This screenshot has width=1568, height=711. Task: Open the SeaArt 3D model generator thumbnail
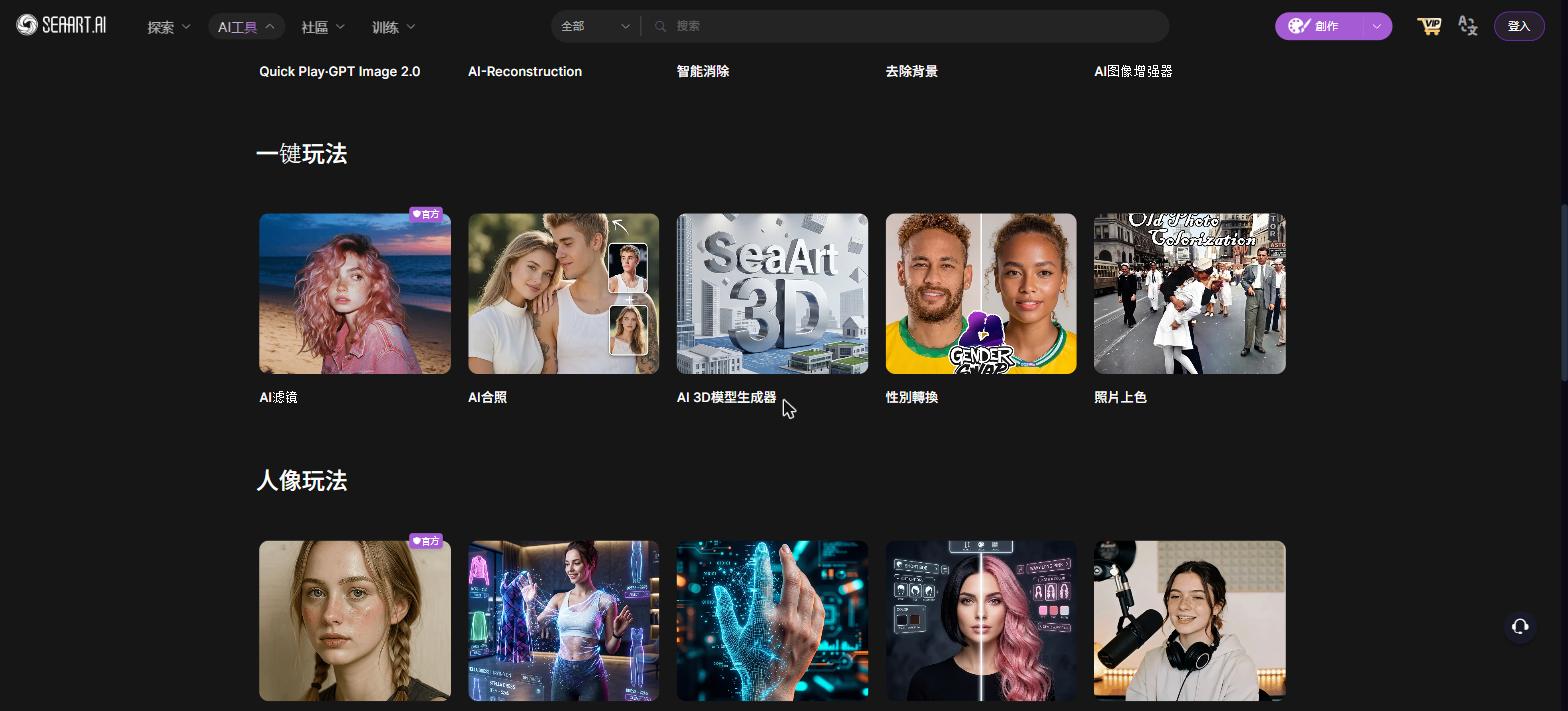coord(772,293)
